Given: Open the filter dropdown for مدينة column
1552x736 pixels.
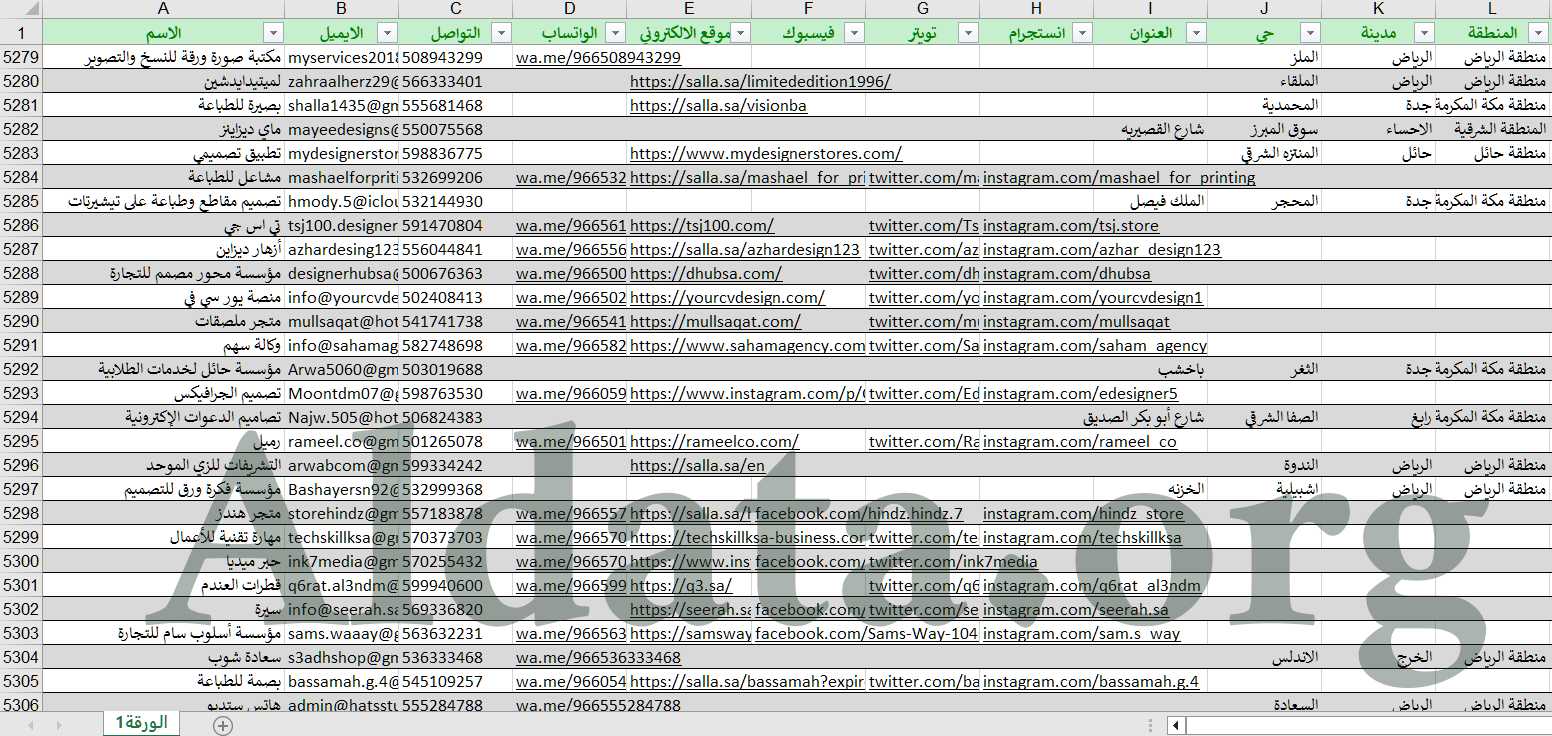Looking at the screenshot, I should point(1425,33).
